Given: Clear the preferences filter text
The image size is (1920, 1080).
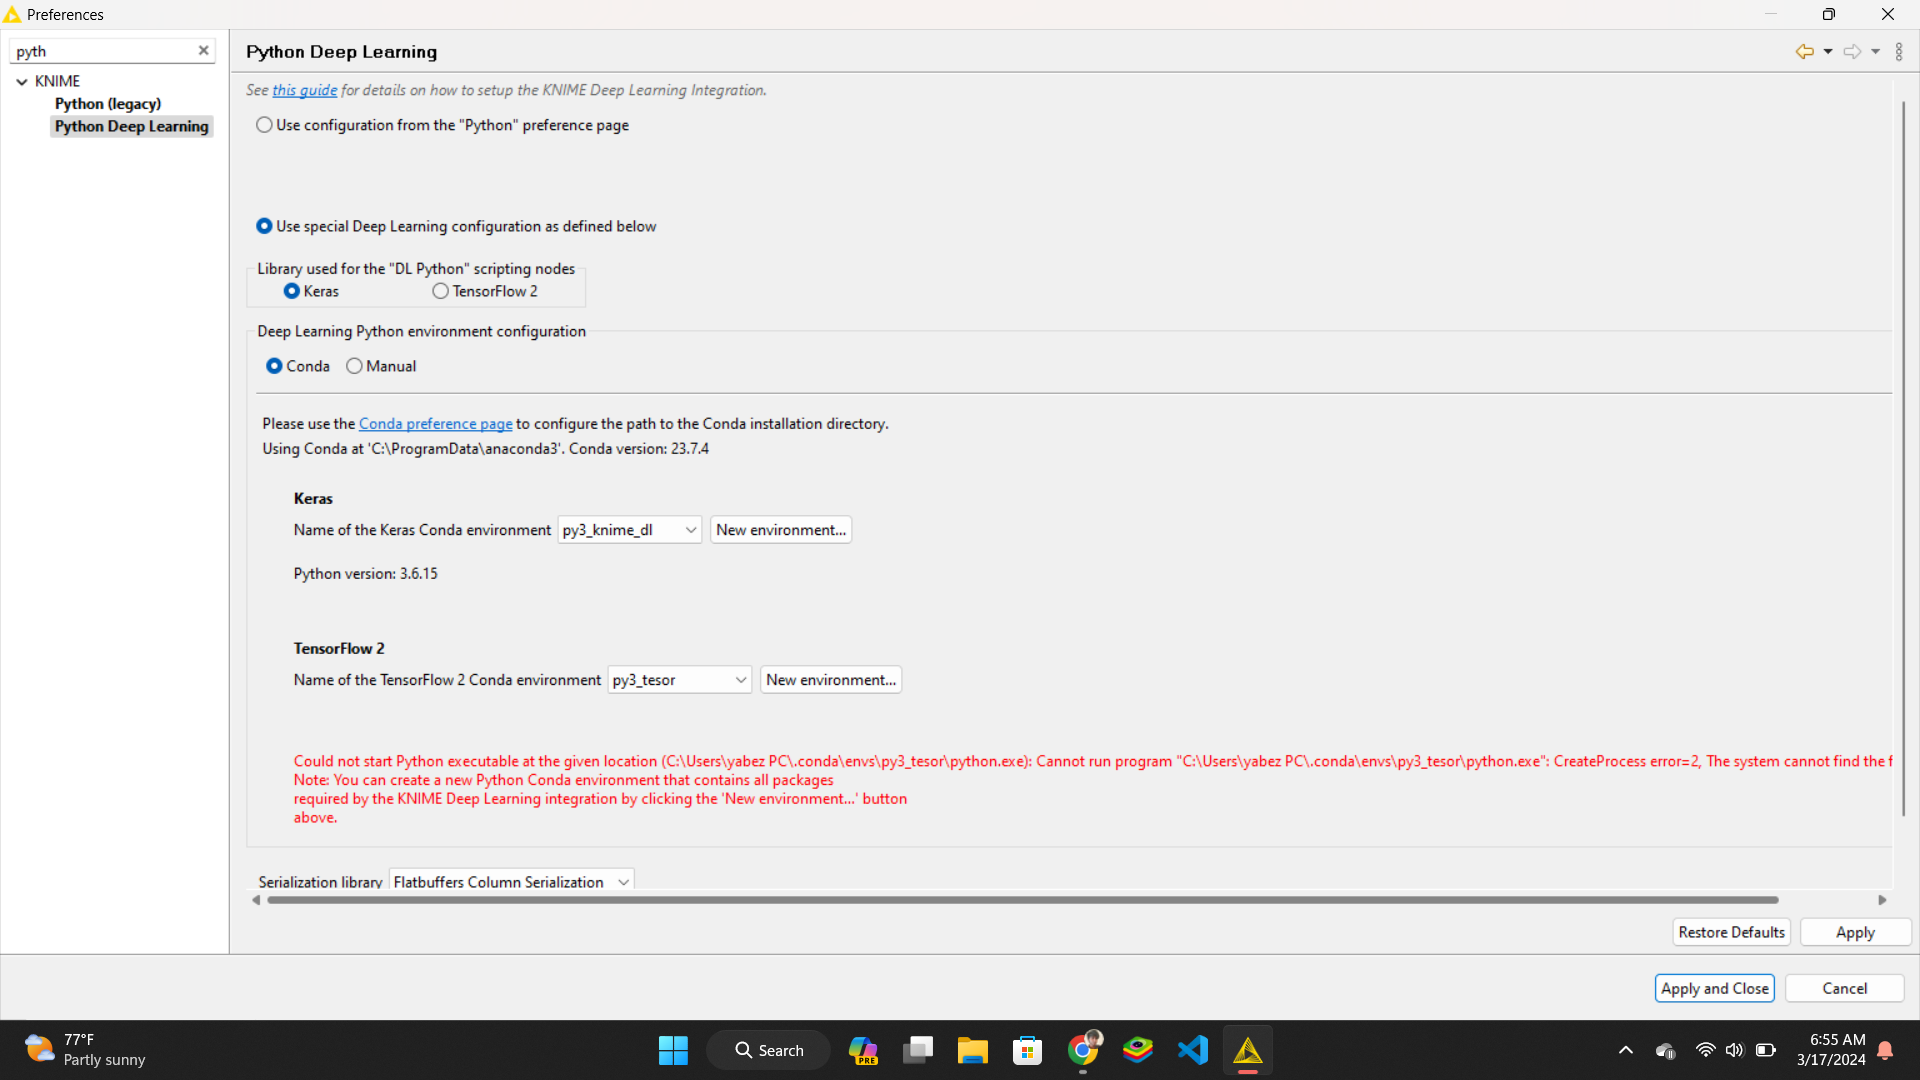Looking at the screenshot, I should pyautogui.click(x=203, y=50).
